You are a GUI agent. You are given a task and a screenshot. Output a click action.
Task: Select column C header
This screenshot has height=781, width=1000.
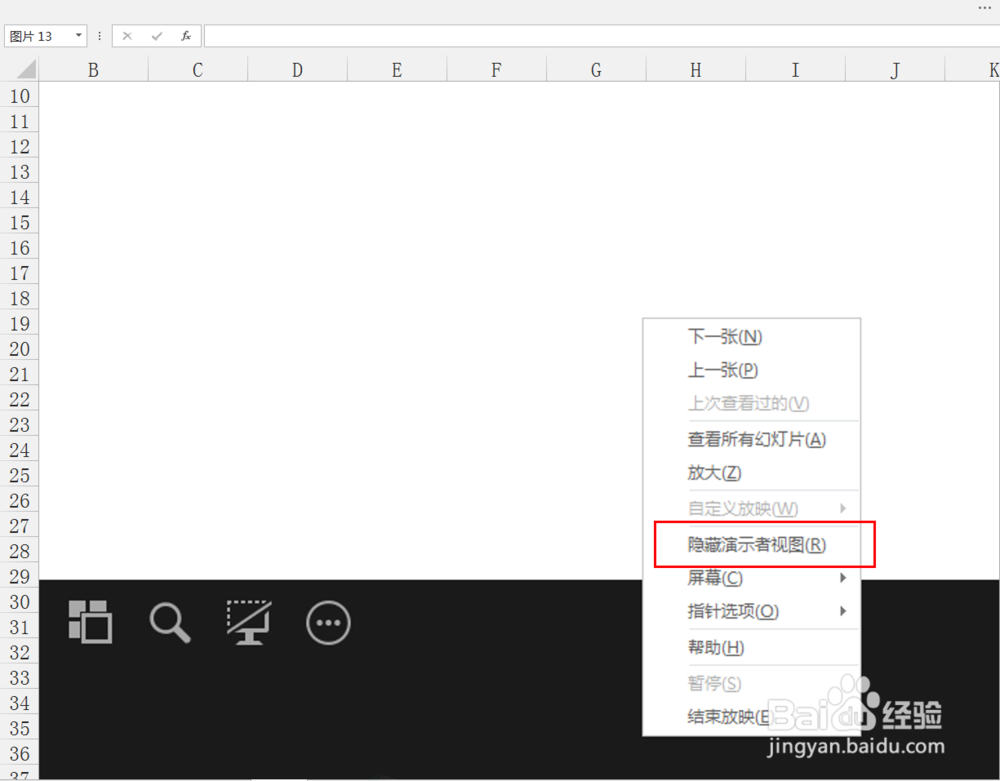(198, 69)
